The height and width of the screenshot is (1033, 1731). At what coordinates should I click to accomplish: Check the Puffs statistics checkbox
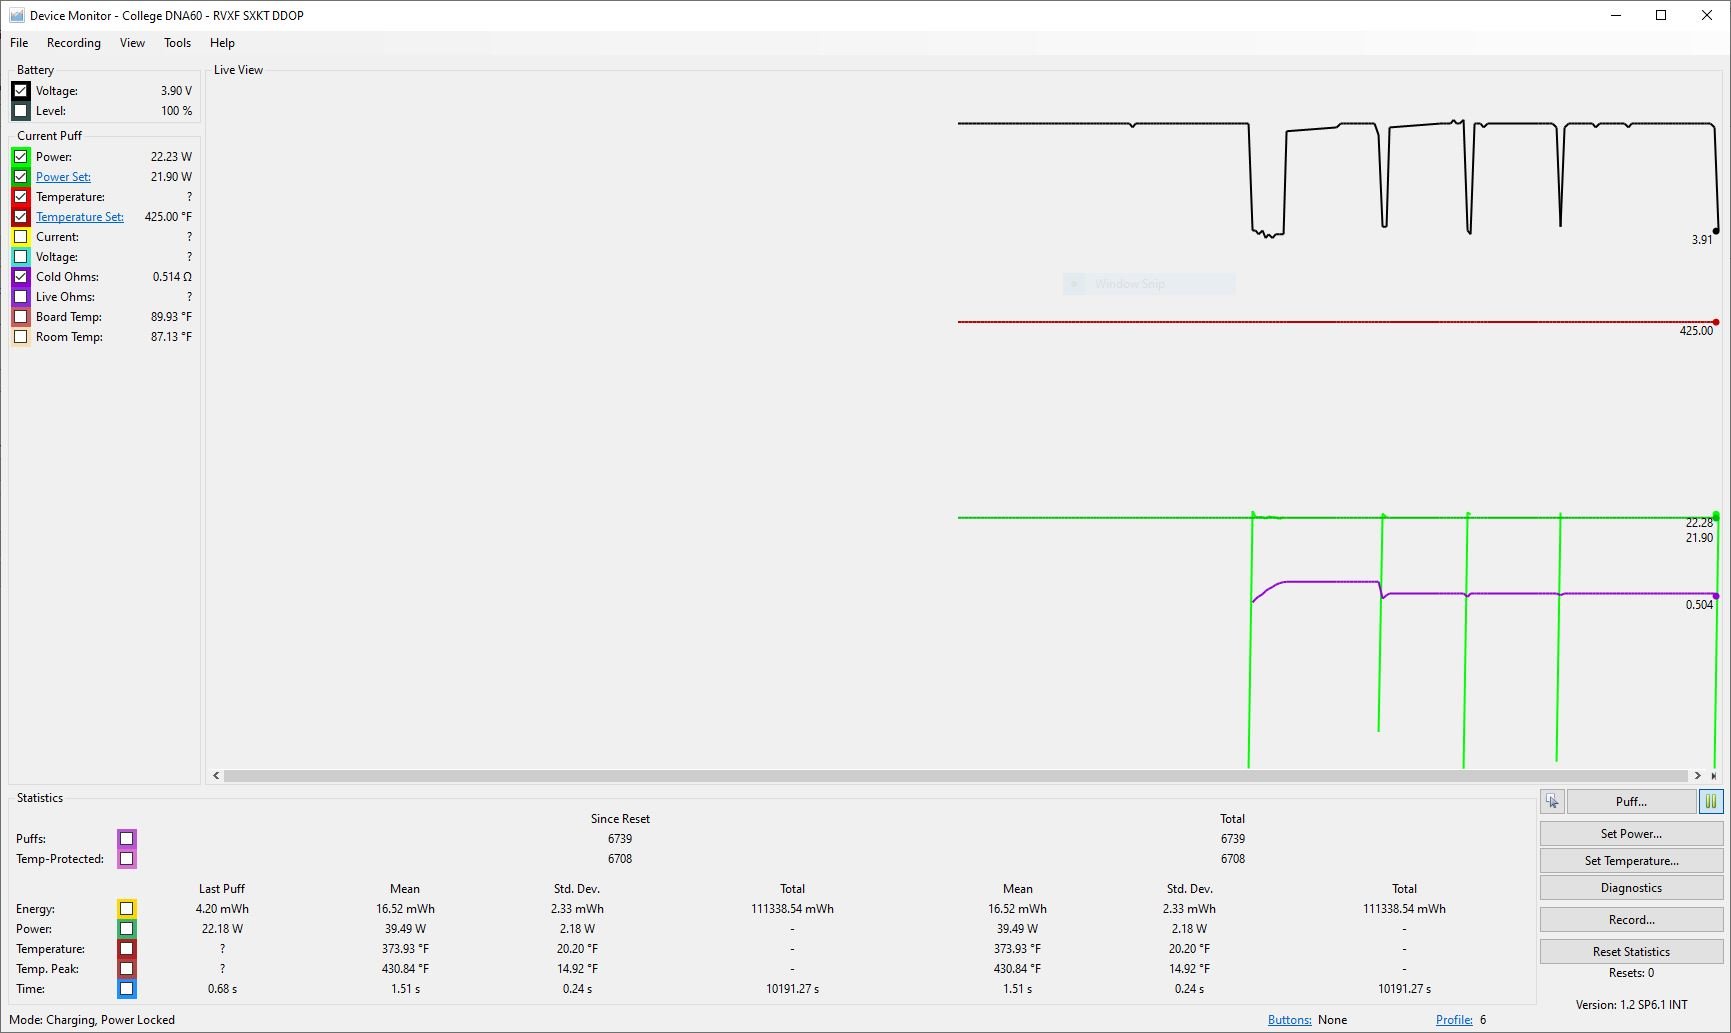(x=126, y=839)
